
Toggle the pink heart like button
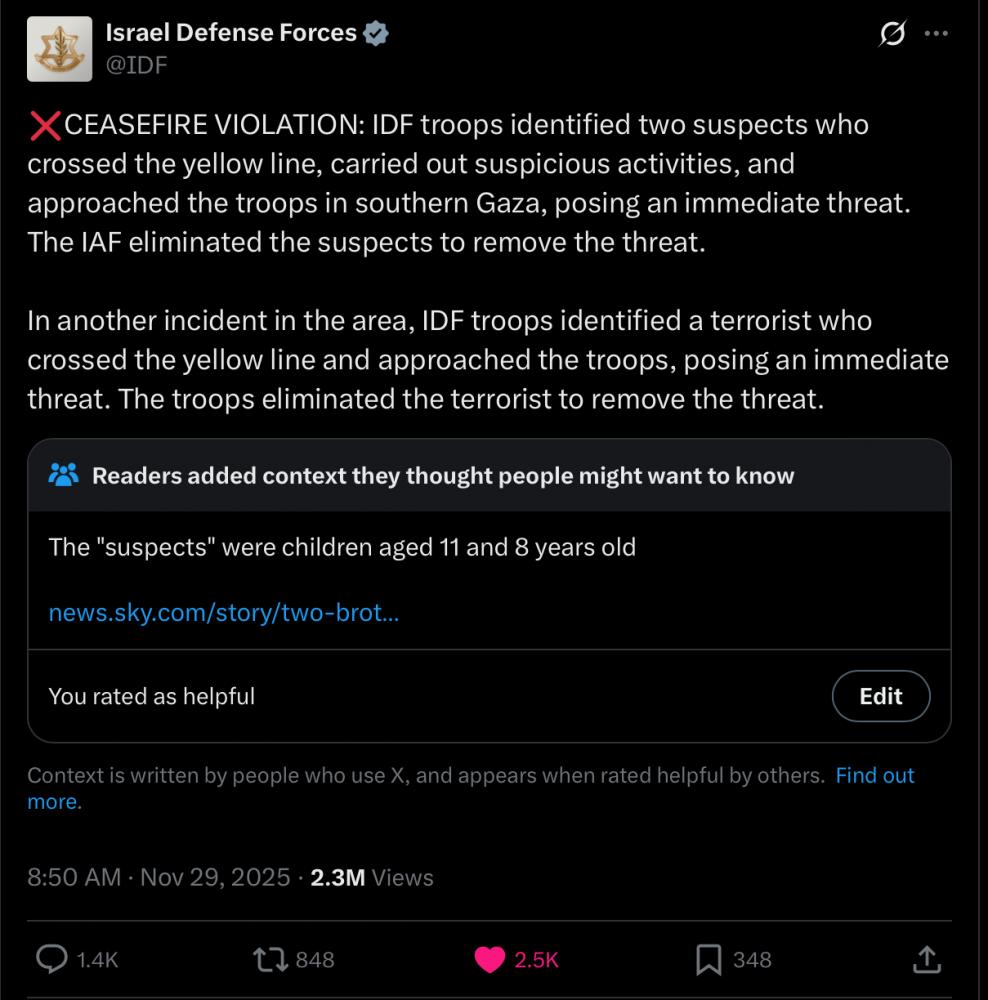[x=490, y=960]
